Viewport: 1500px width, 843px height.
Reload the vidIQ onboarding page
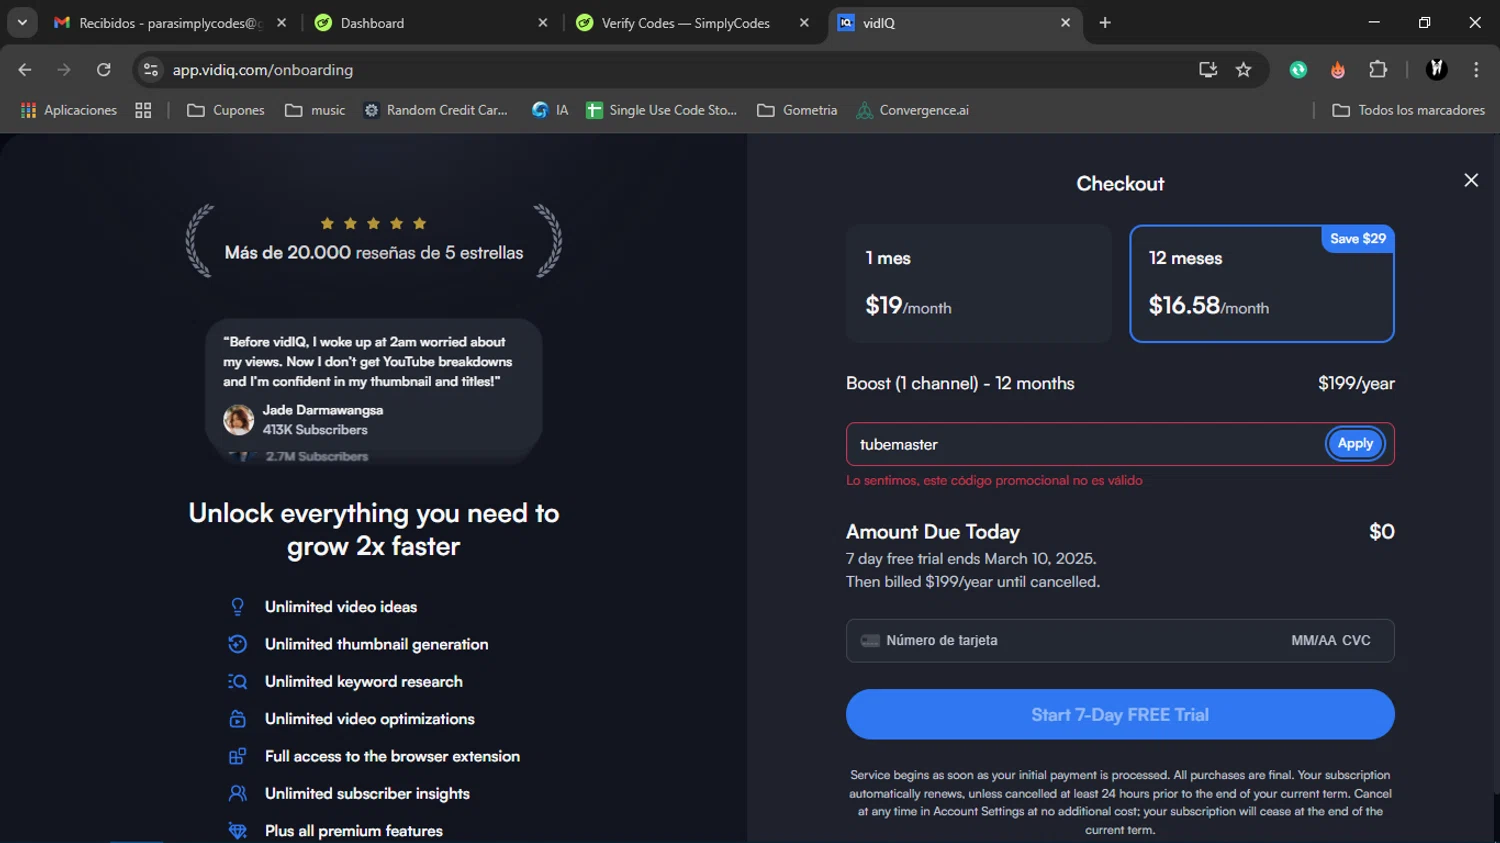point(103,70)
